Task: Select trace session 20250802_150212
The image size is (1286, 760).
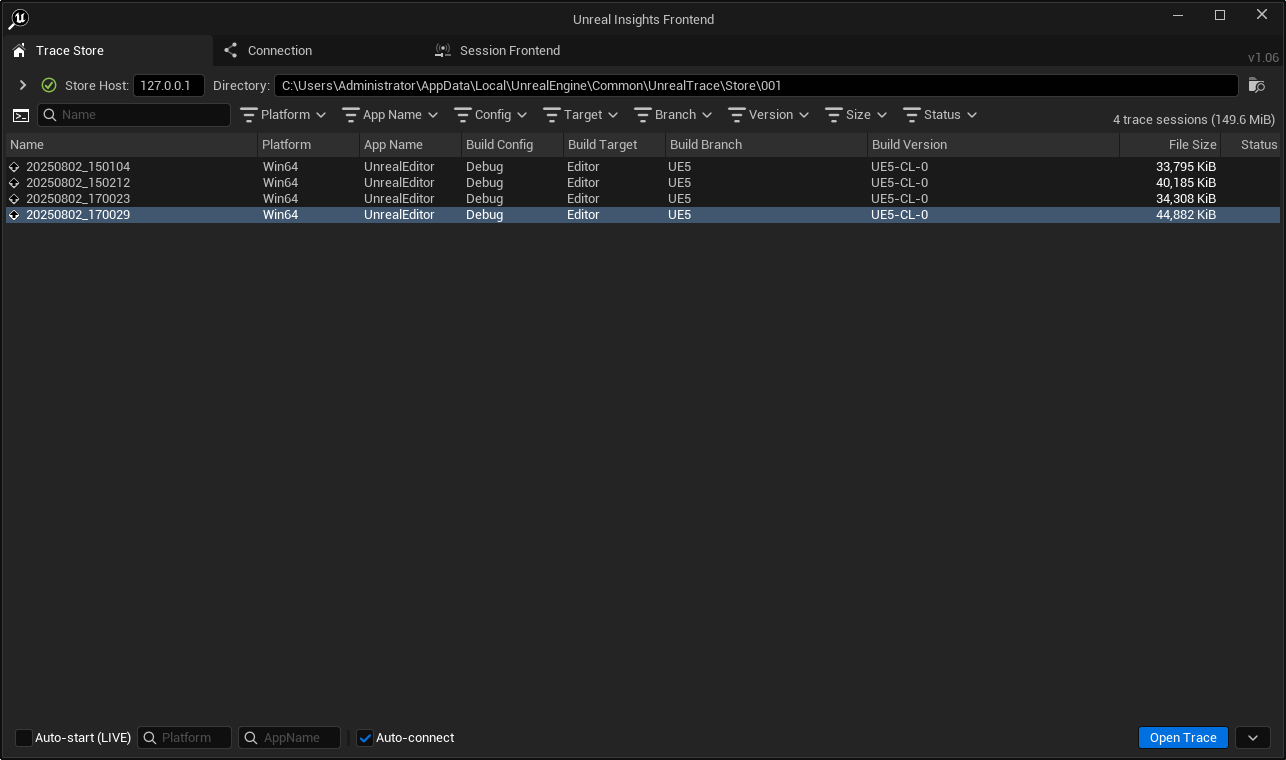Action: tap(643, 183)
